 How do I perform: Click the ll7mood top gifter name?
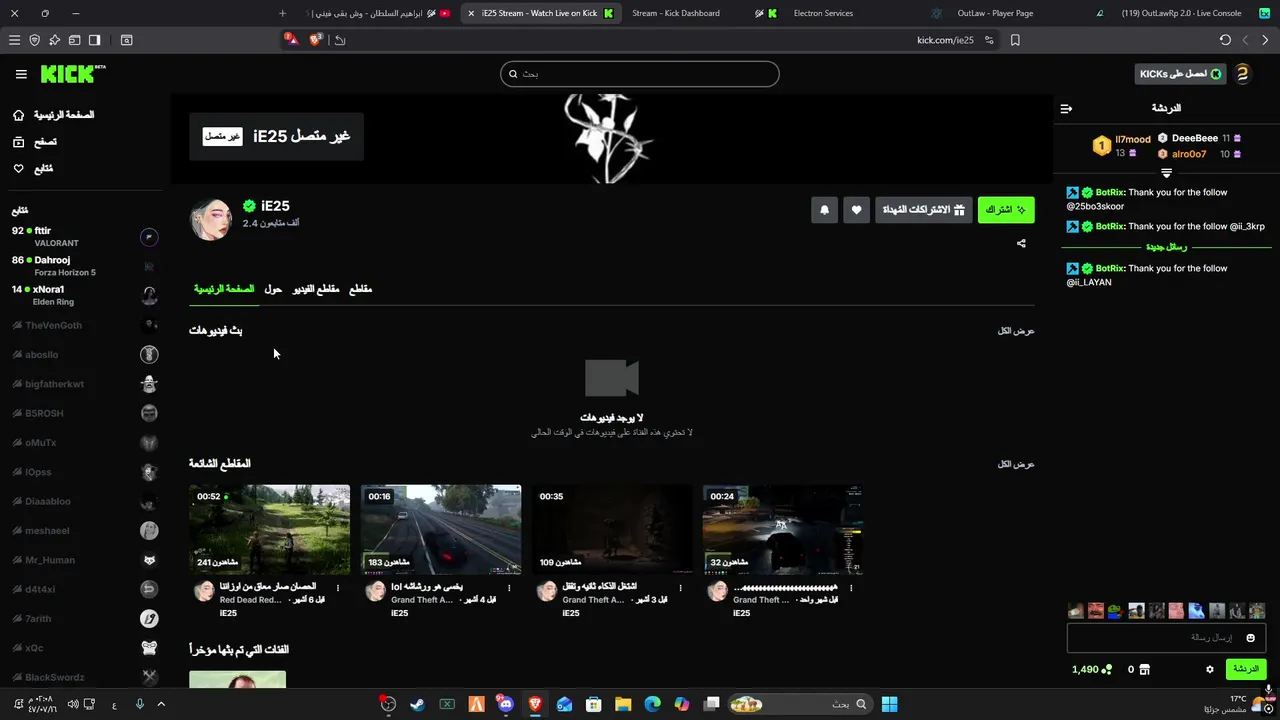1133,139
